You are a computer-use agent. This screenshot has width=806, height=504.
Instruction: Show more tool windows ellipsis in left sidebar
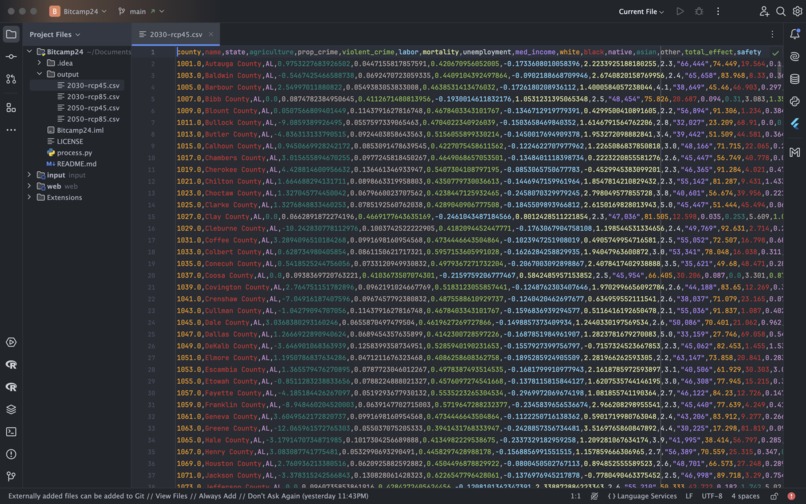tap(11, 130)
